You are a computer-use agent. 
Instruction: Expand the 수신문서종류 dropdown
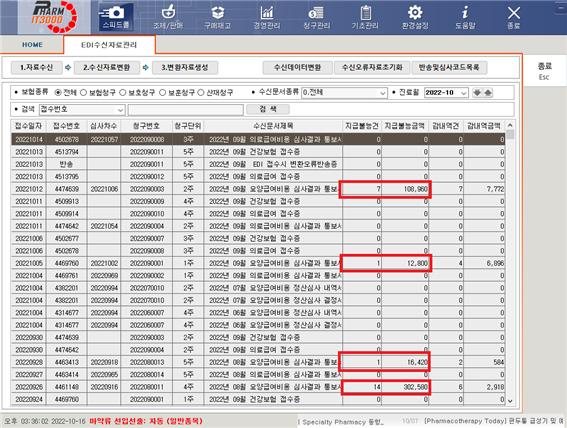383,93
